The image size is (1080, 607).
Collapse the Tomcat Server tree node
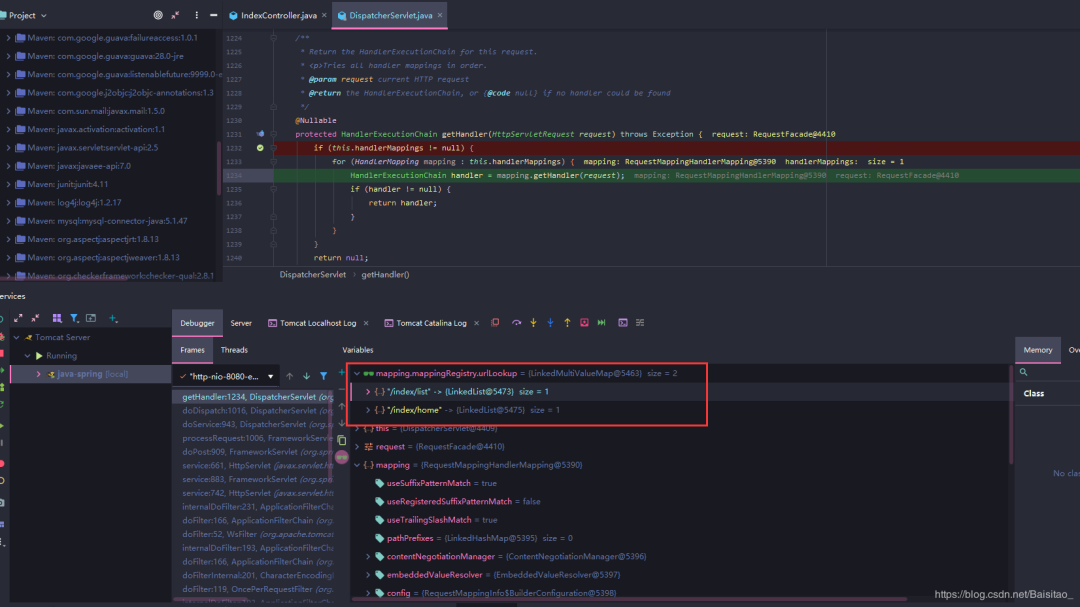tap(16, 338)
